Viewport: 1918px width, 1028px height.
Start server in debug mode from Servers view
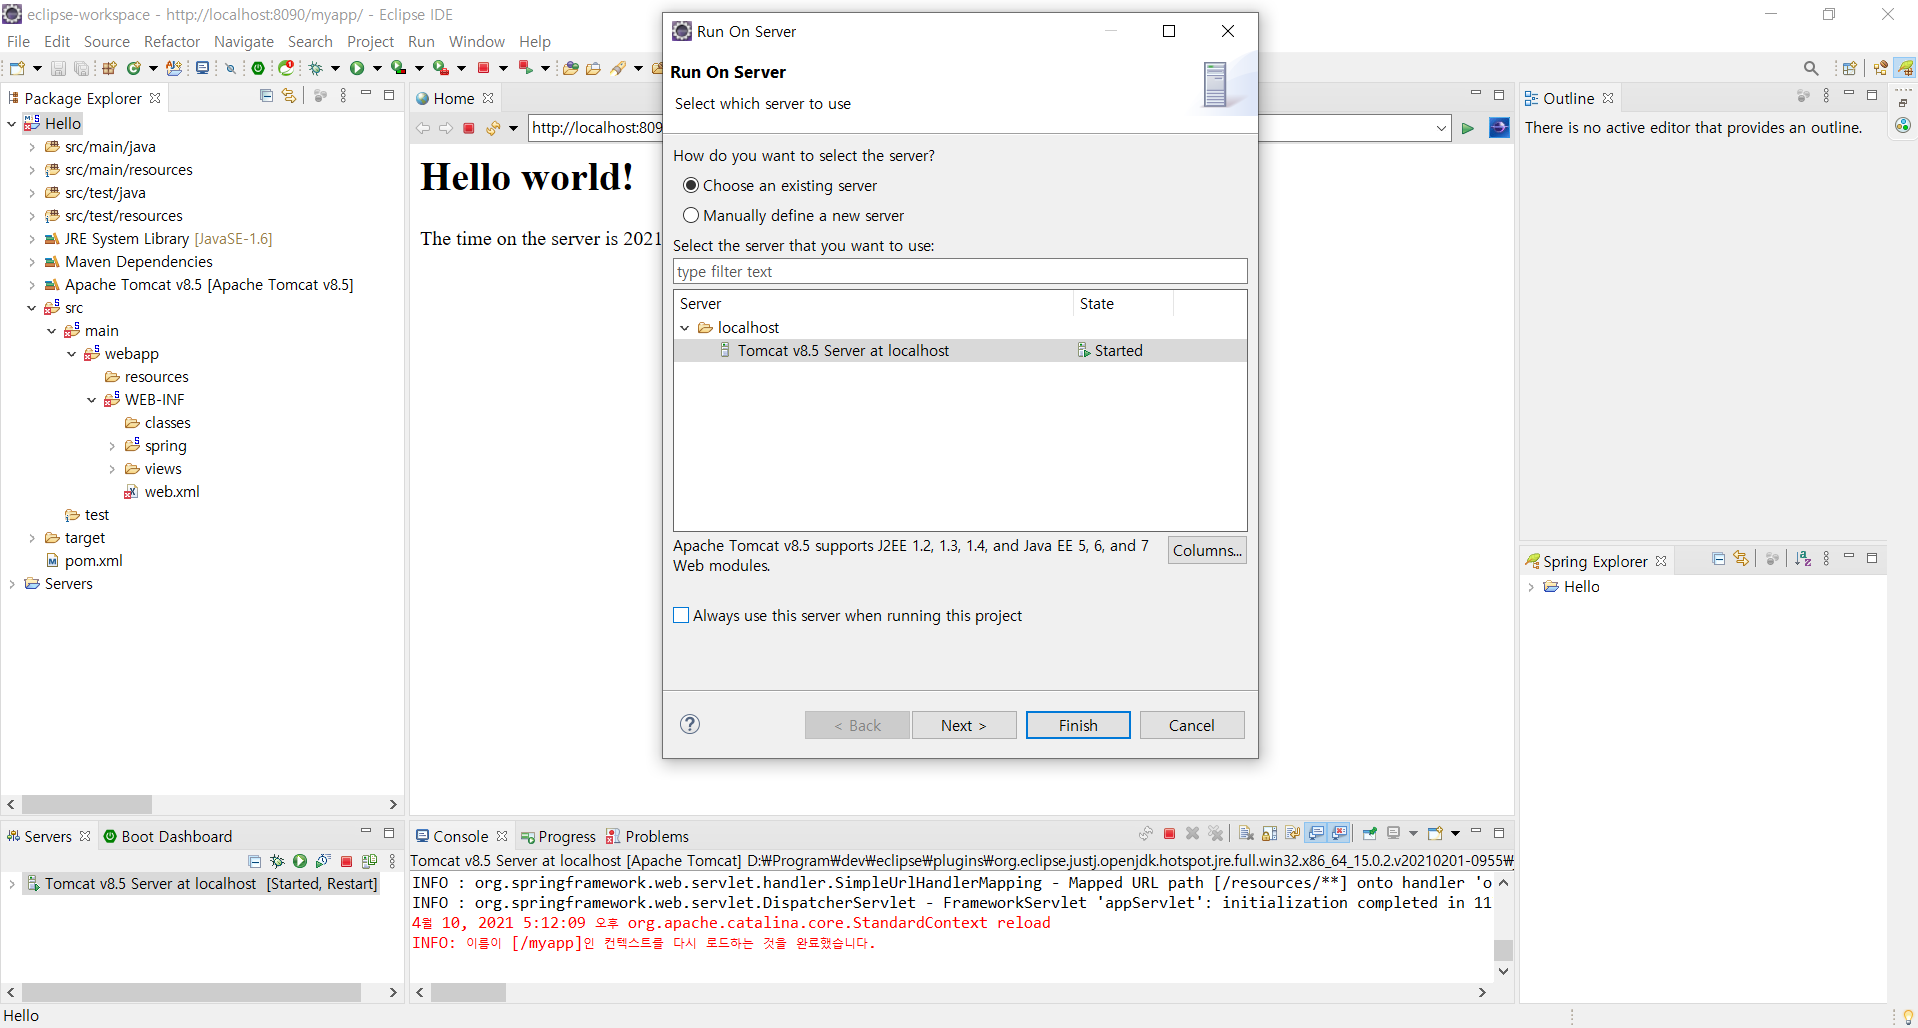point(277,861)
